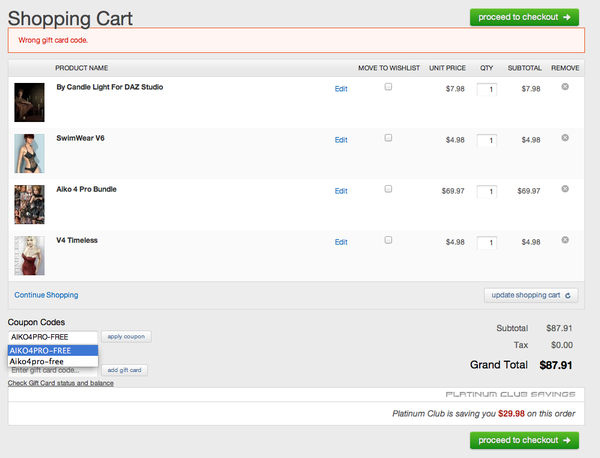
Task: Remove By Candle Light from cart
Action: point(565,87)
